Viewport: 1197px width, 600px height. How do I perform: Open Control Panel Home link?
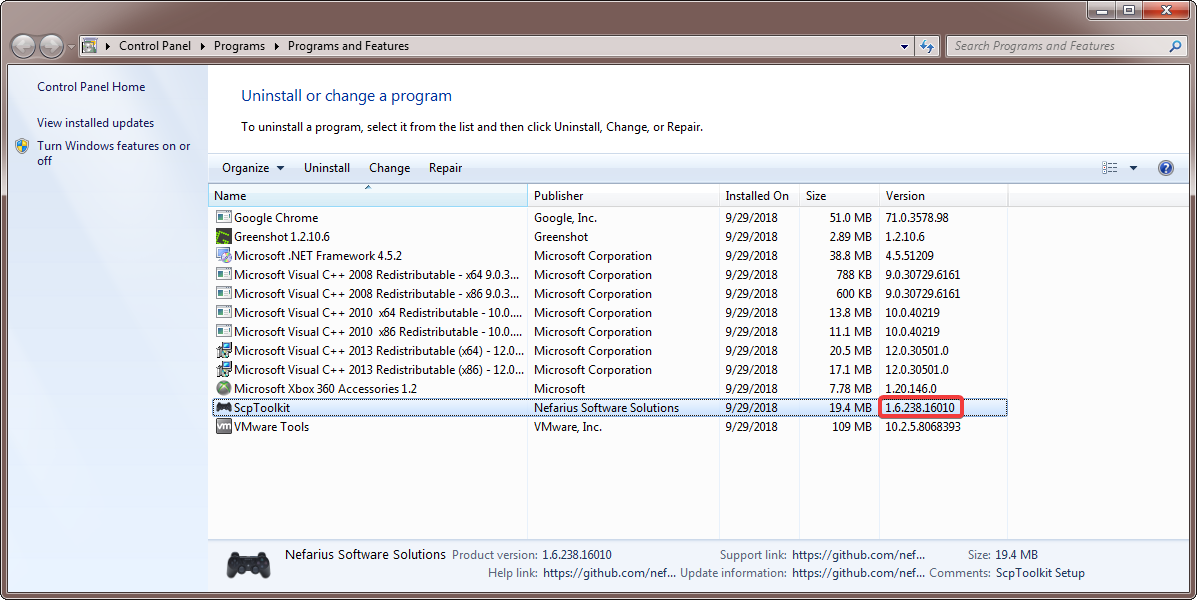click(91, 87)
